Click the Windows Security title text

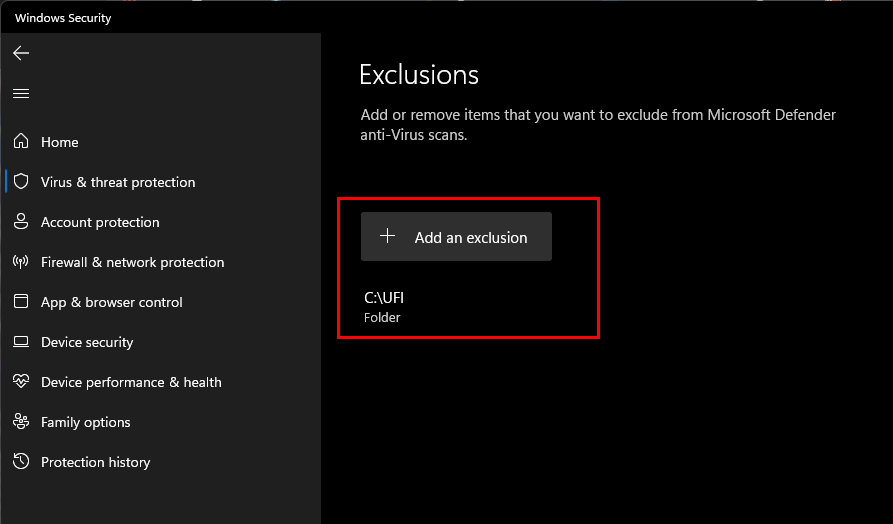[63, 18]
